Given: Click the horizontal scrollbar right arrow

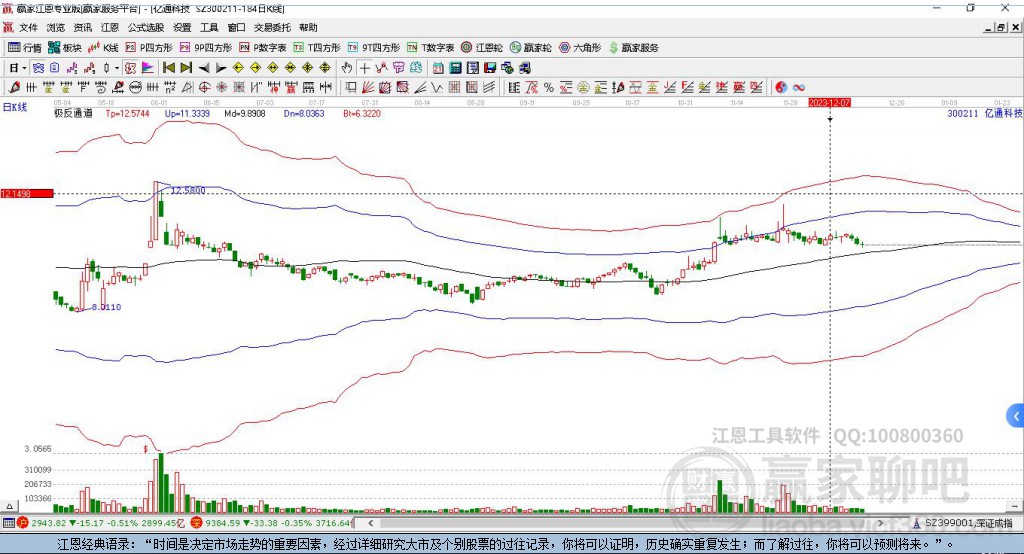Looking at the screenshot, I should click(x=880, y=523).
